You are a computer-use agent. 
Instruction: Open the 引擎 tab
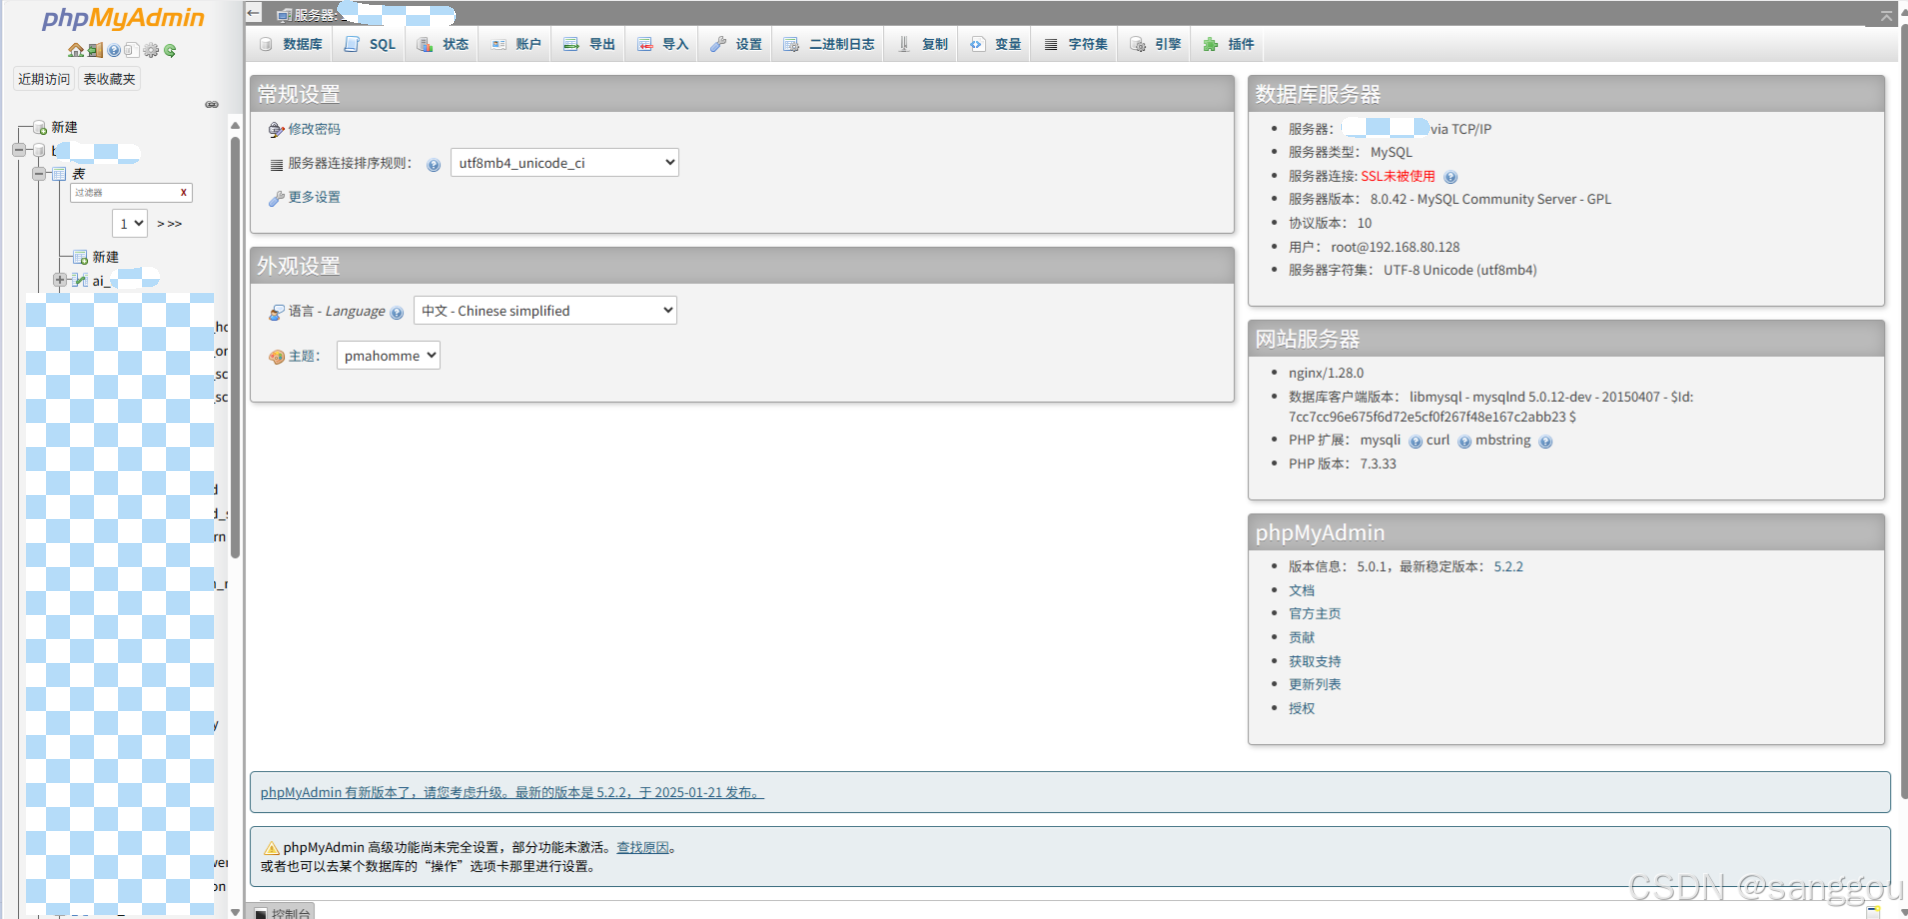pyautogui.click(x=1156, y=44)
